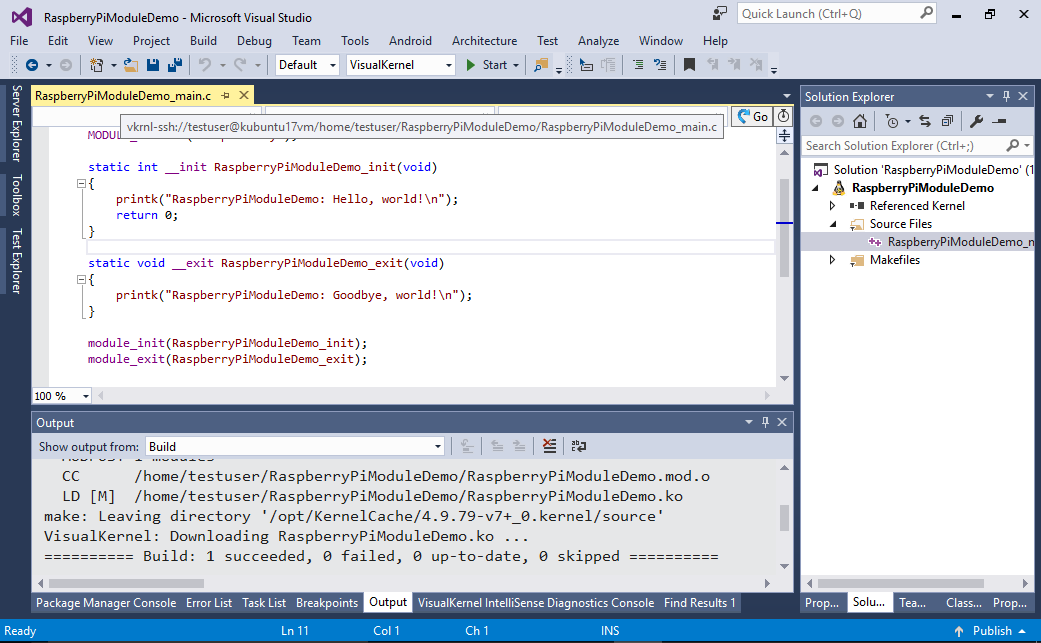
Task: Open the Default configuration dropdown
Action: pyautogui.click(x=307, y=65)
